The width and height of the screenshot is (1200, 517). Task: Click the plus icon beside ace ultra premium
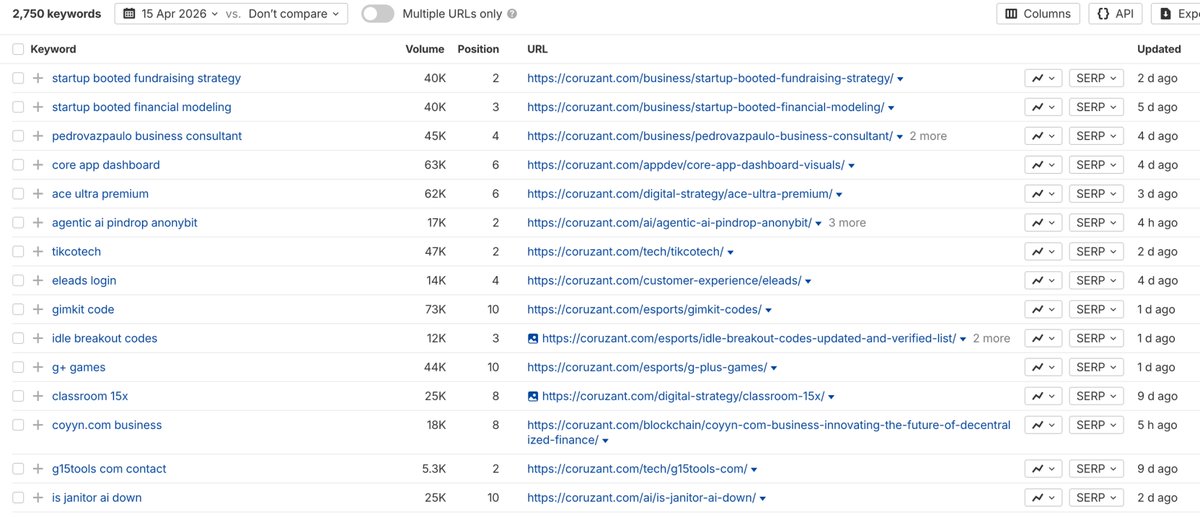coord(38,194)
